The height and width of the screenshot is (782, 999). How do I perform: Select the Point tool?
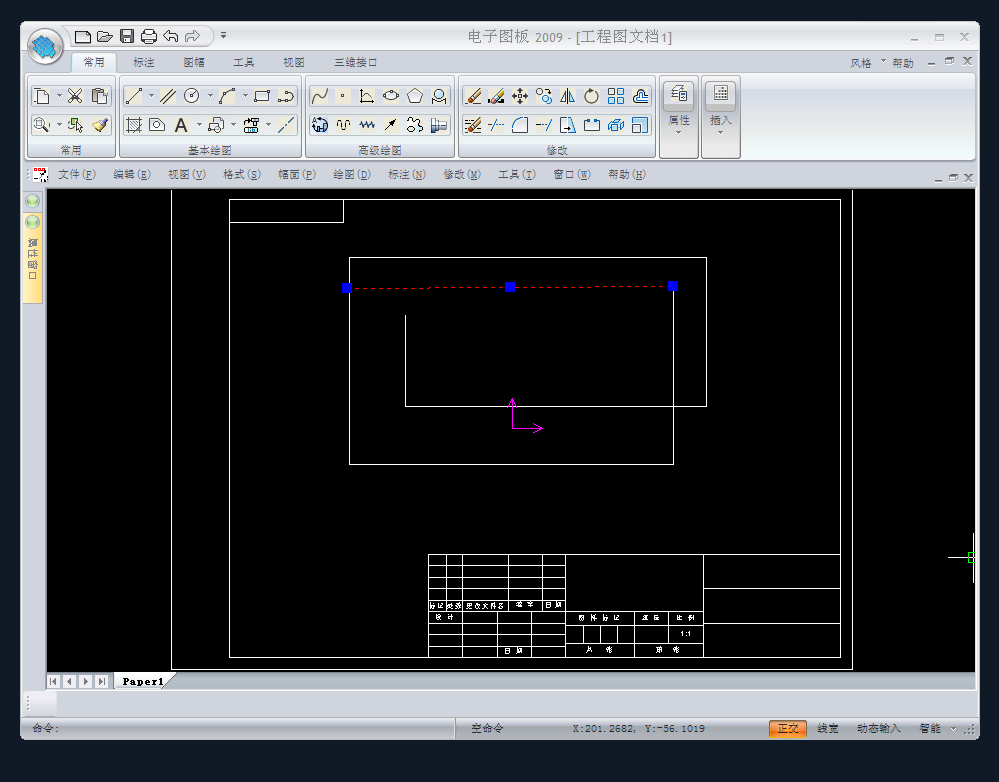pyautogui.click(x=343, y=96)
